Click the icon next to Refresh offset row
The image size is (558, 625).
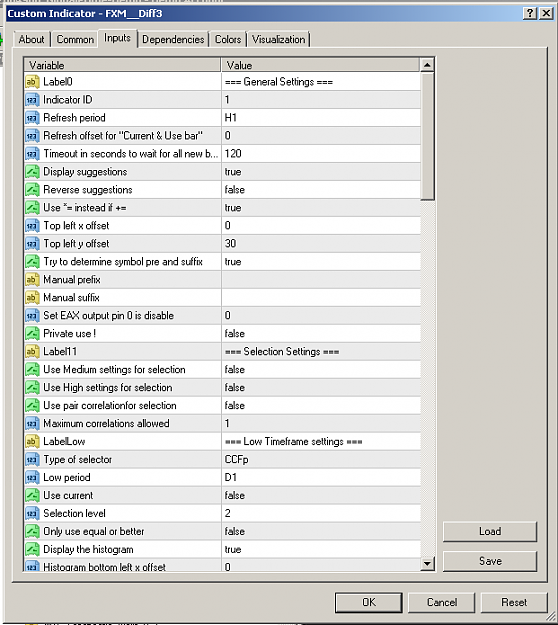[x=32, y=136]
